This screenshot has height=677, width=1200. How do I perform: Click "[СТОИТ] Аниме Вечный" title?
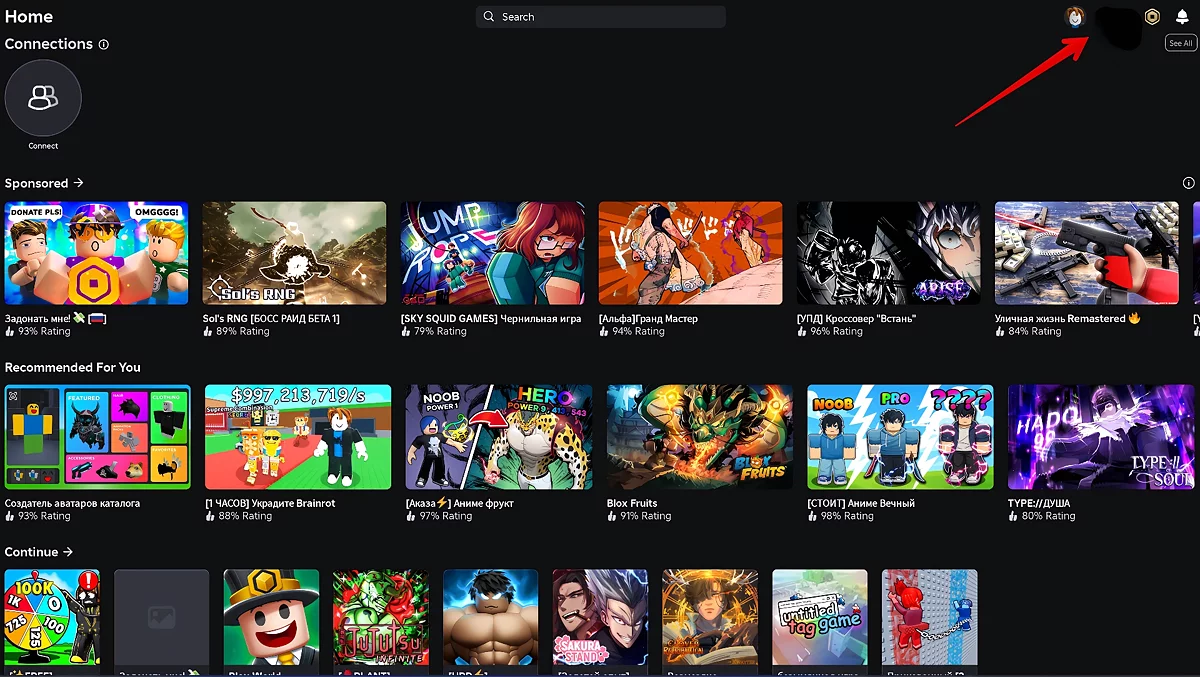[863, 504]
